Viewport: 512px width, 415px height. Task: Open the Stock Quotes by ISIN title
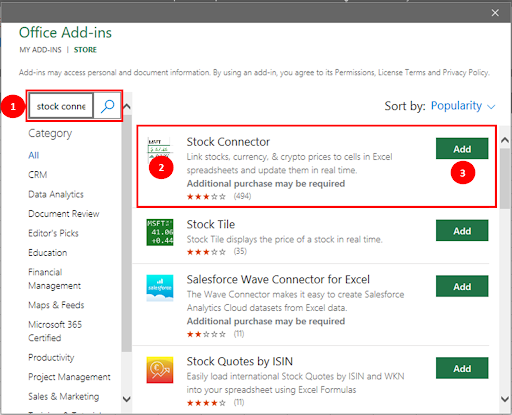(x=240, y=361)
